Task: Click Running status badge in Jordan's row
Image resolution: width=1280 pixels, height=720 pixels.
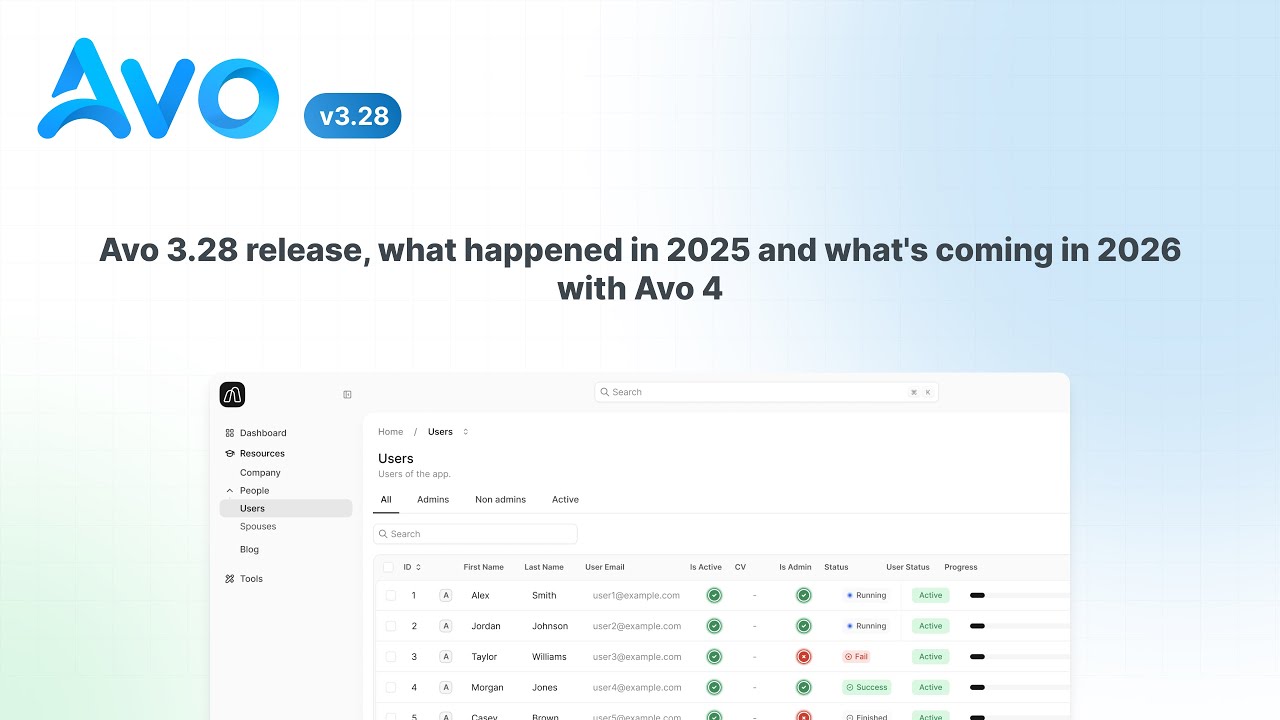Action: click(866, 626)
